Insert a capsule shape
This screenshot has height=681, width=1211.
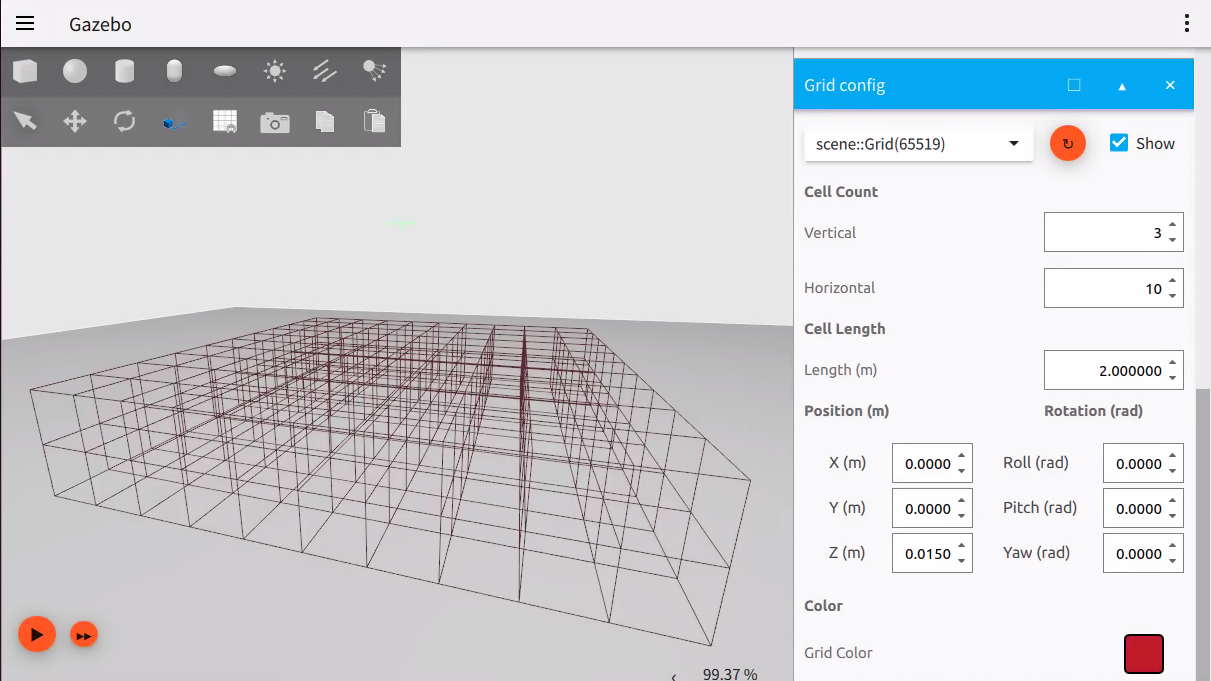[x=175, y=71]
